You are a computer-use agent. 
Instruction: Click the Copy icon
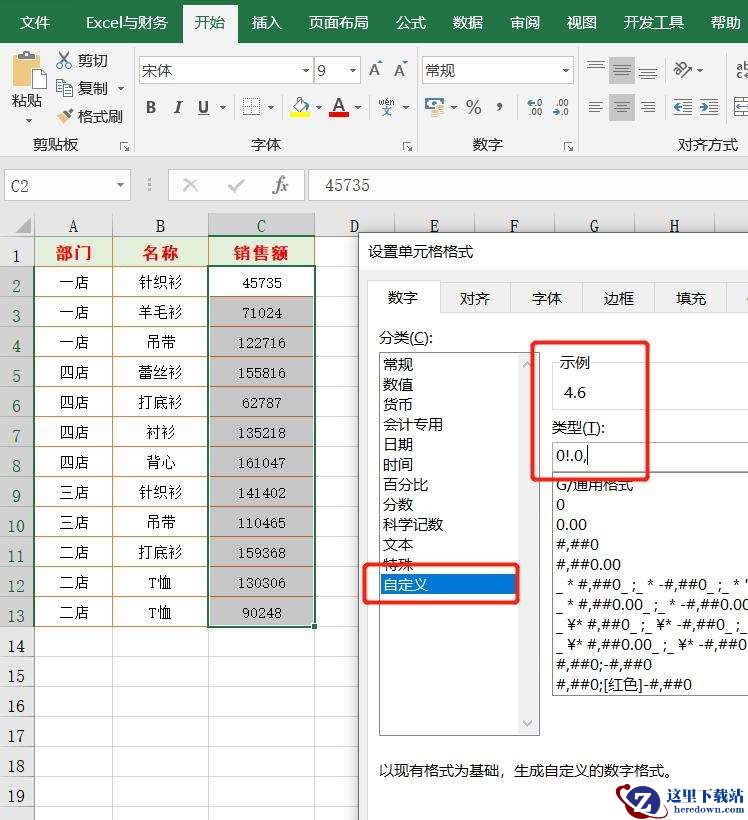click(x=64, y=88)
